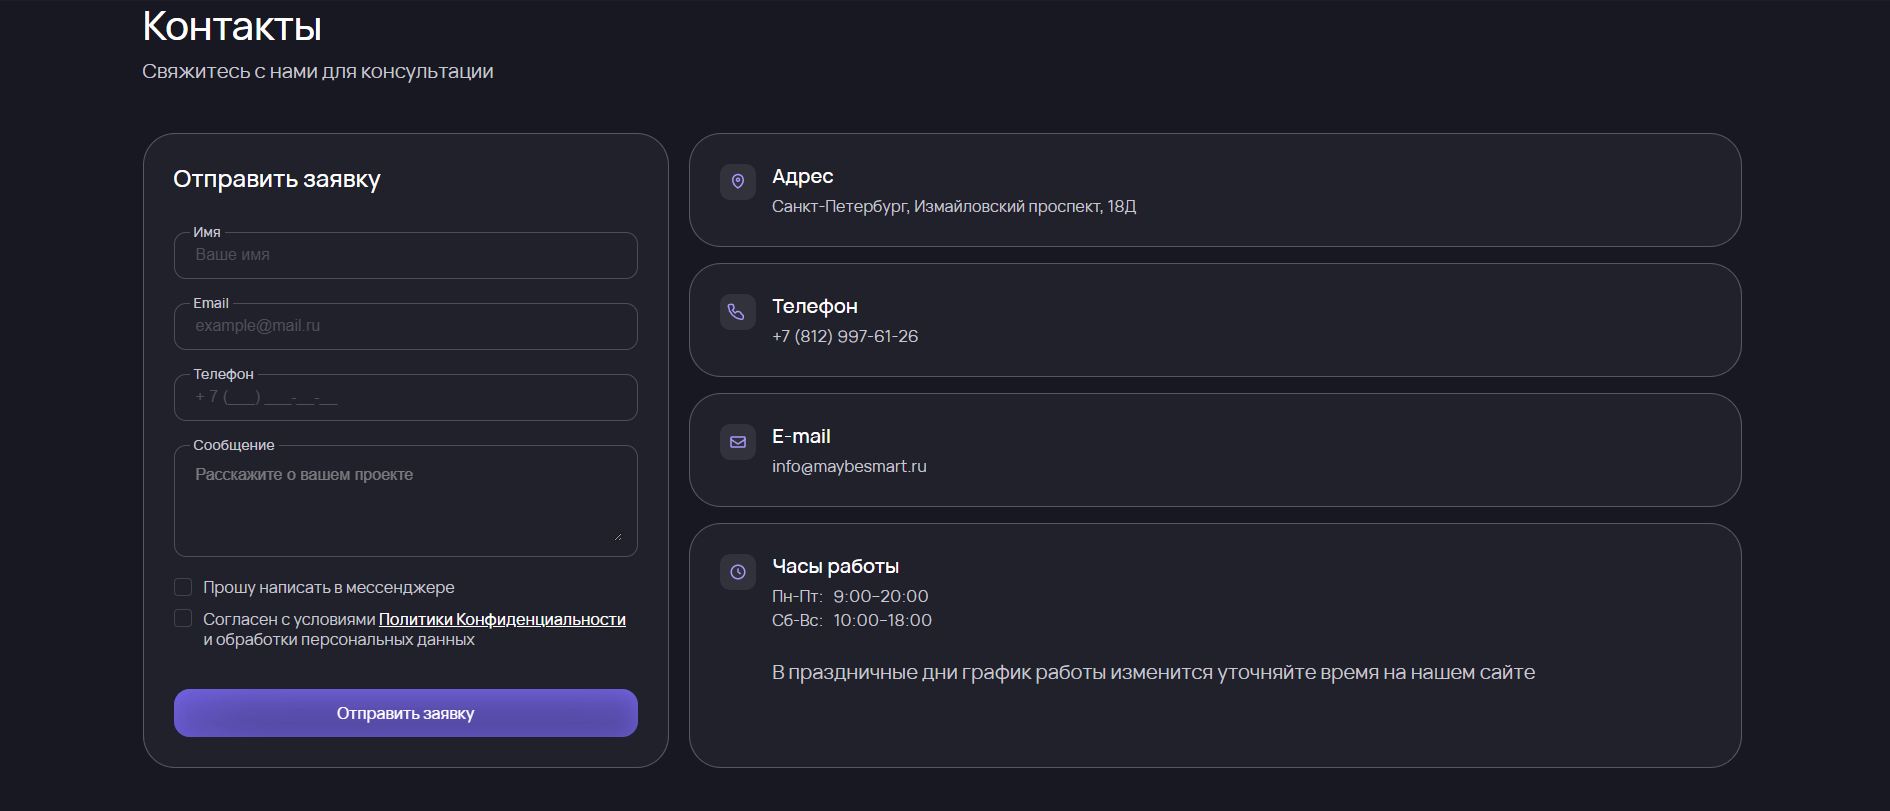Click the phone handset icon
Image resolution: width=1890 pixels, height=811 pixels.
[x=738, y=312]
